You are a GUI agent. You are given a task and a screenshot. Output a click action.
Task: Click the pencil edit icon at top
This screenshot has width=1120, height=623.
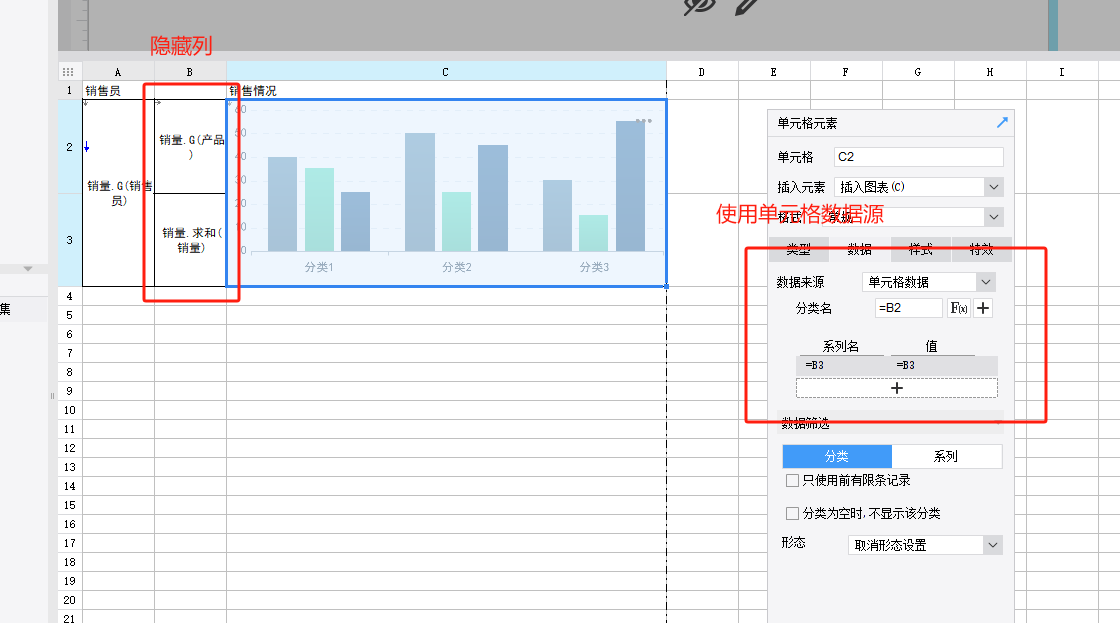746,6
